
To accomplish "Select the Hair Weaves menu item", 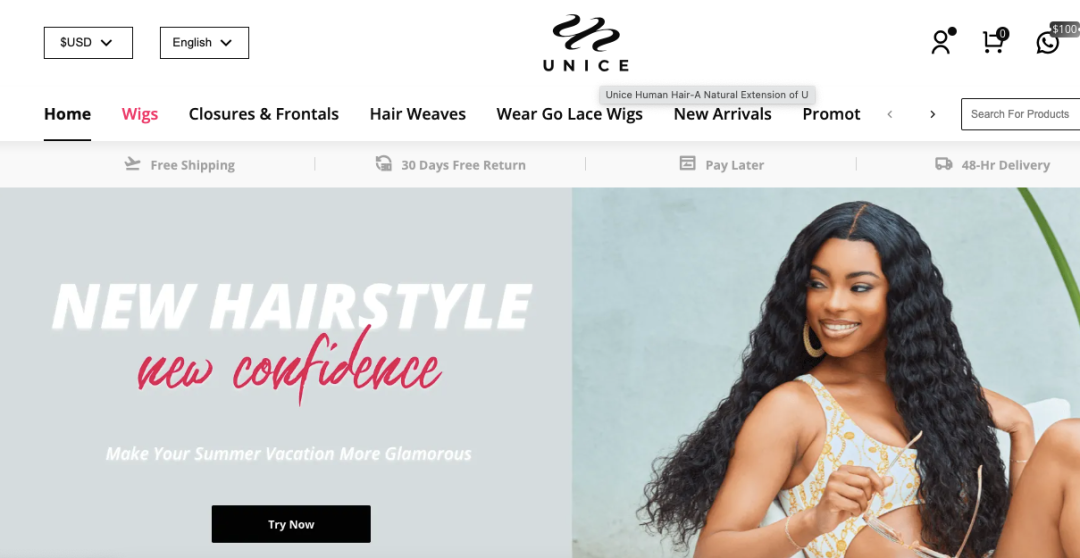I will [x=417, y=114].
